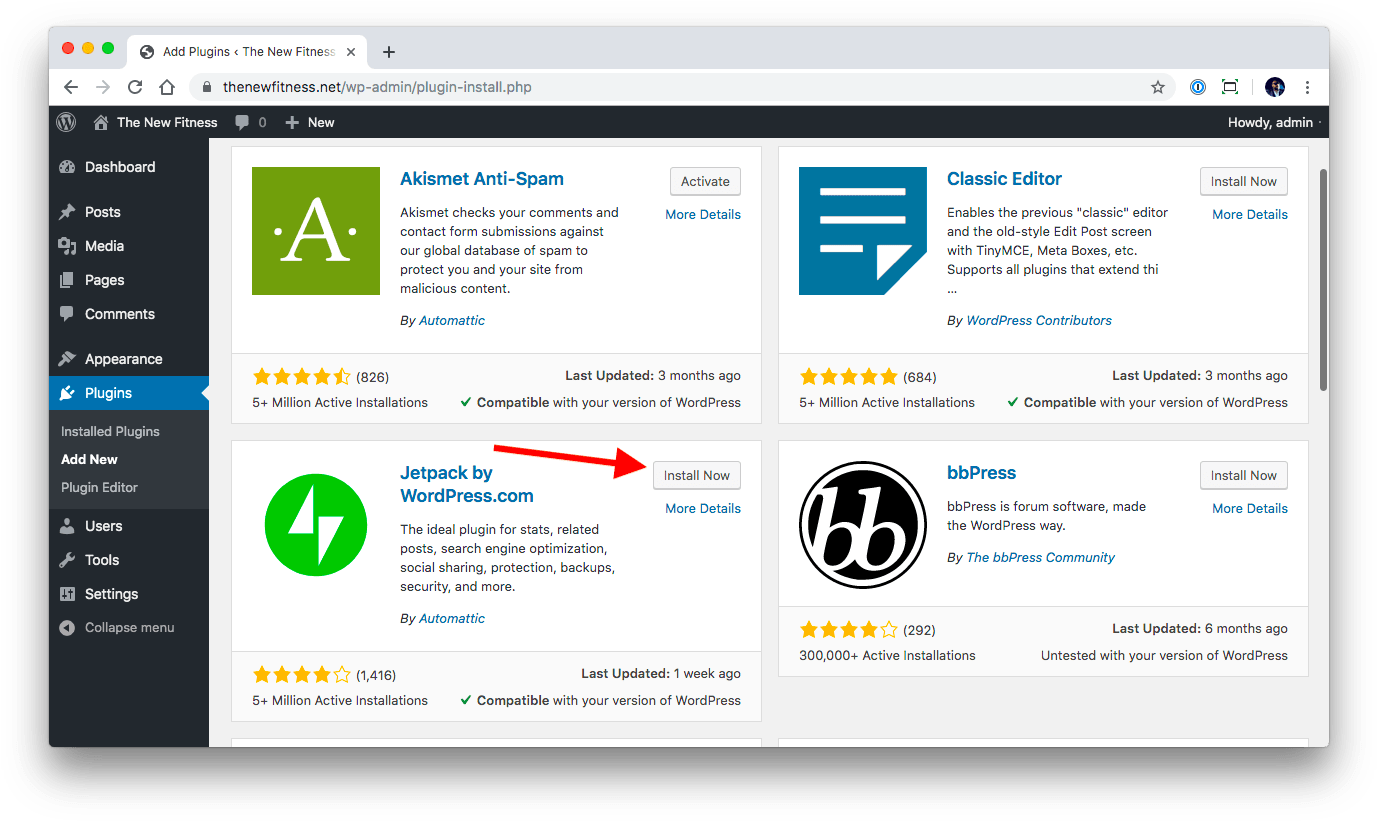Click the Pages icon in sidebar
The image size is (1377, 821).
click(x=67, y=280)
